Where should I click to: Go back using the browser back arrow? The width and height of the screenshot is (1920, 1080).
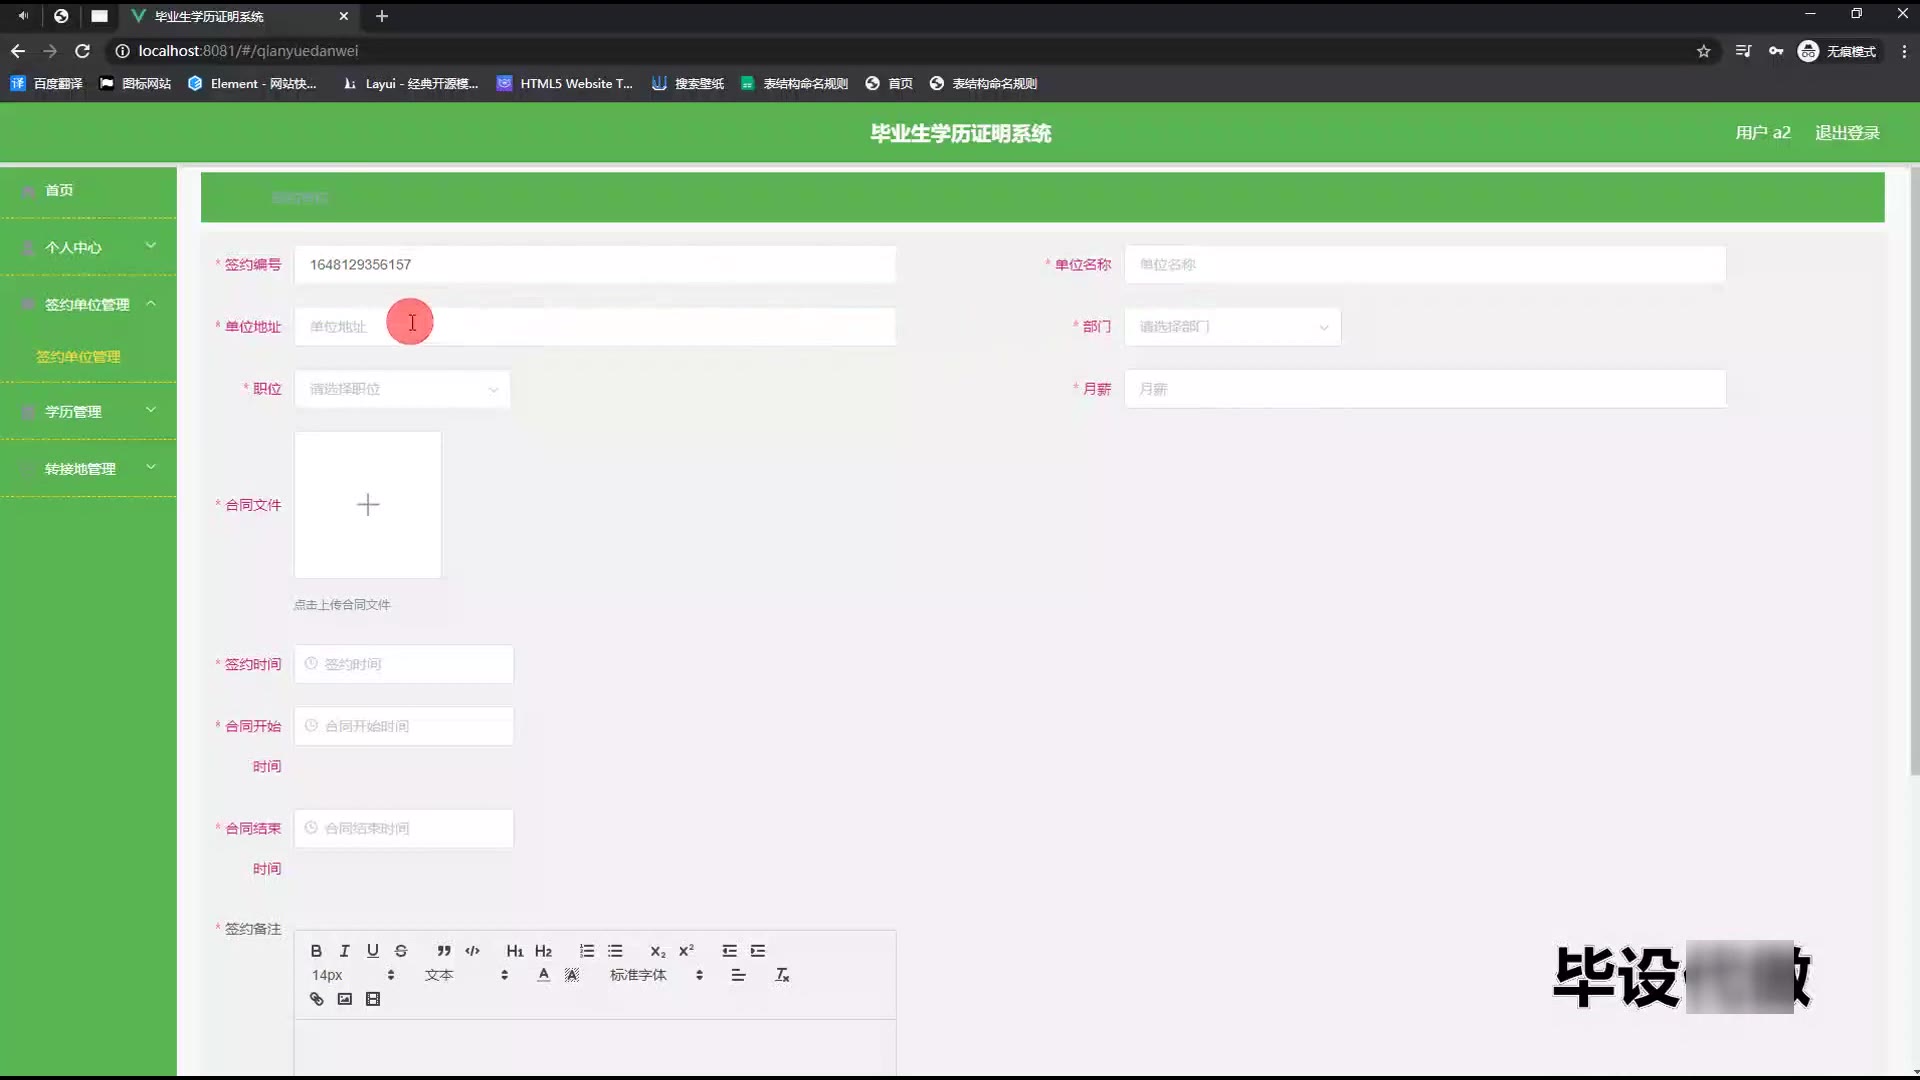coord(18,51)
